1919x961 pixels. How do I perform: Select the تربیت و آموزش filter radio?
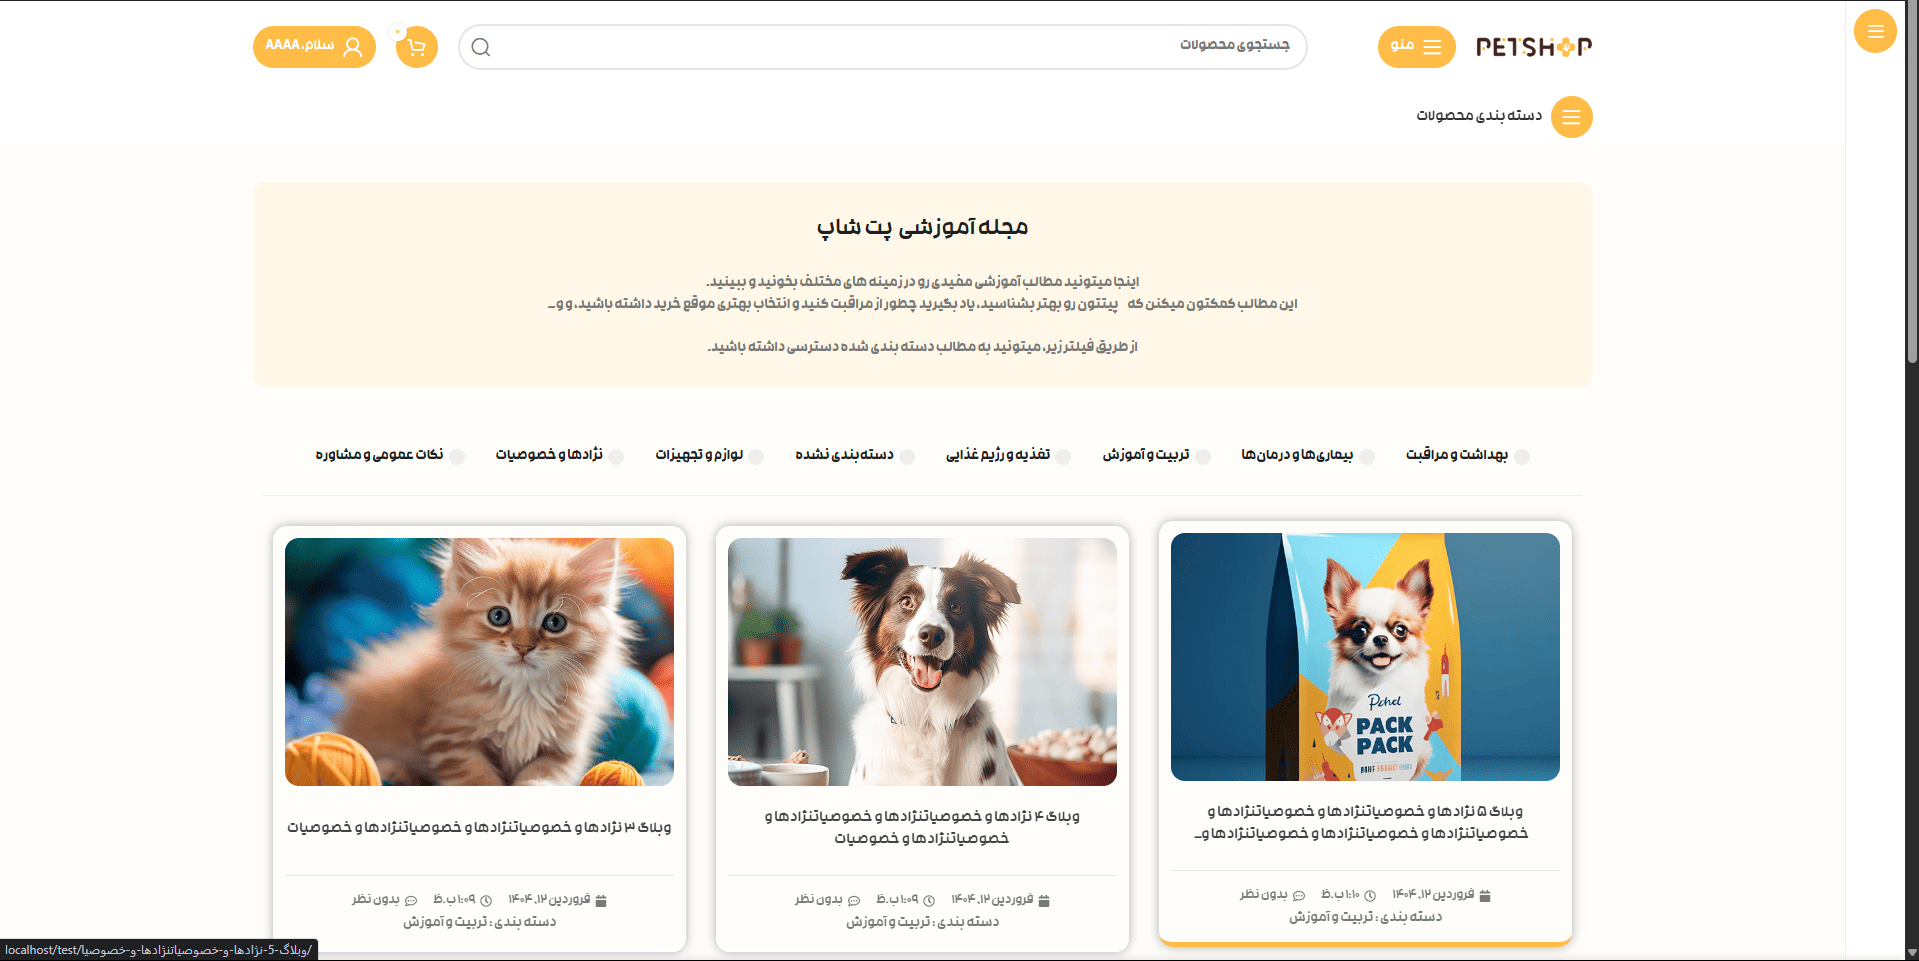tap(1204, 456)
